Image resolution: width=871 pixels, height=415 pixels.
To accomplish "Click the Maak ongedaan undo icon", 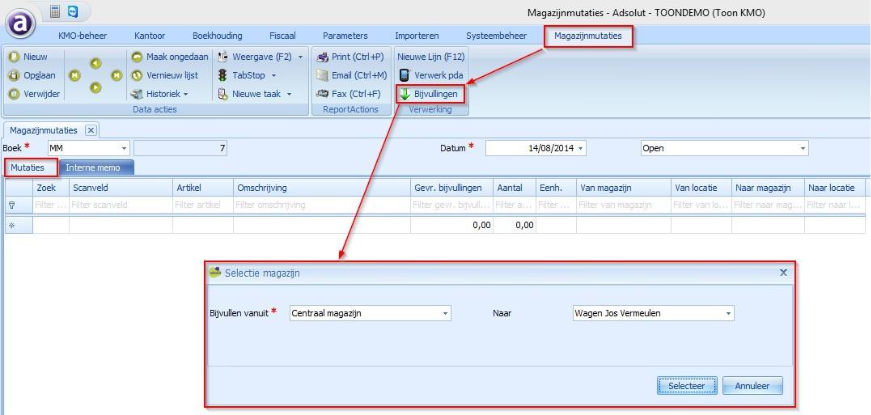I will (137, 57).
